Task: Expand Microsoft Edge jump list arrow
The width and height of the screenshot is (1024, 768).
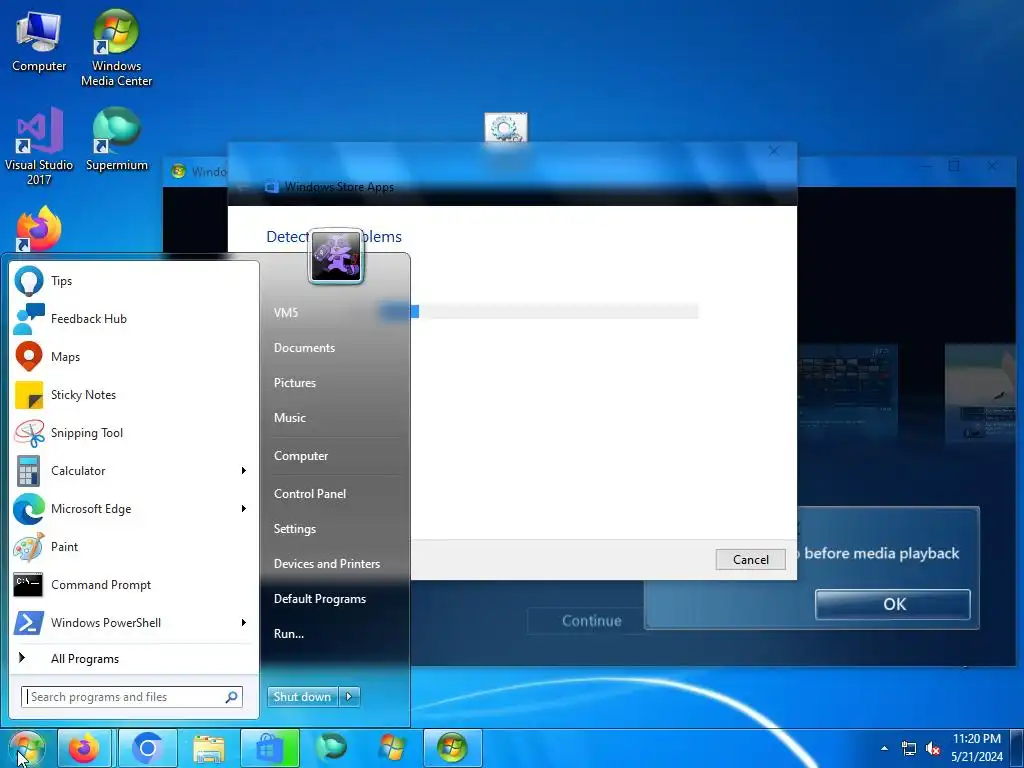Action: tap(244, 509)
